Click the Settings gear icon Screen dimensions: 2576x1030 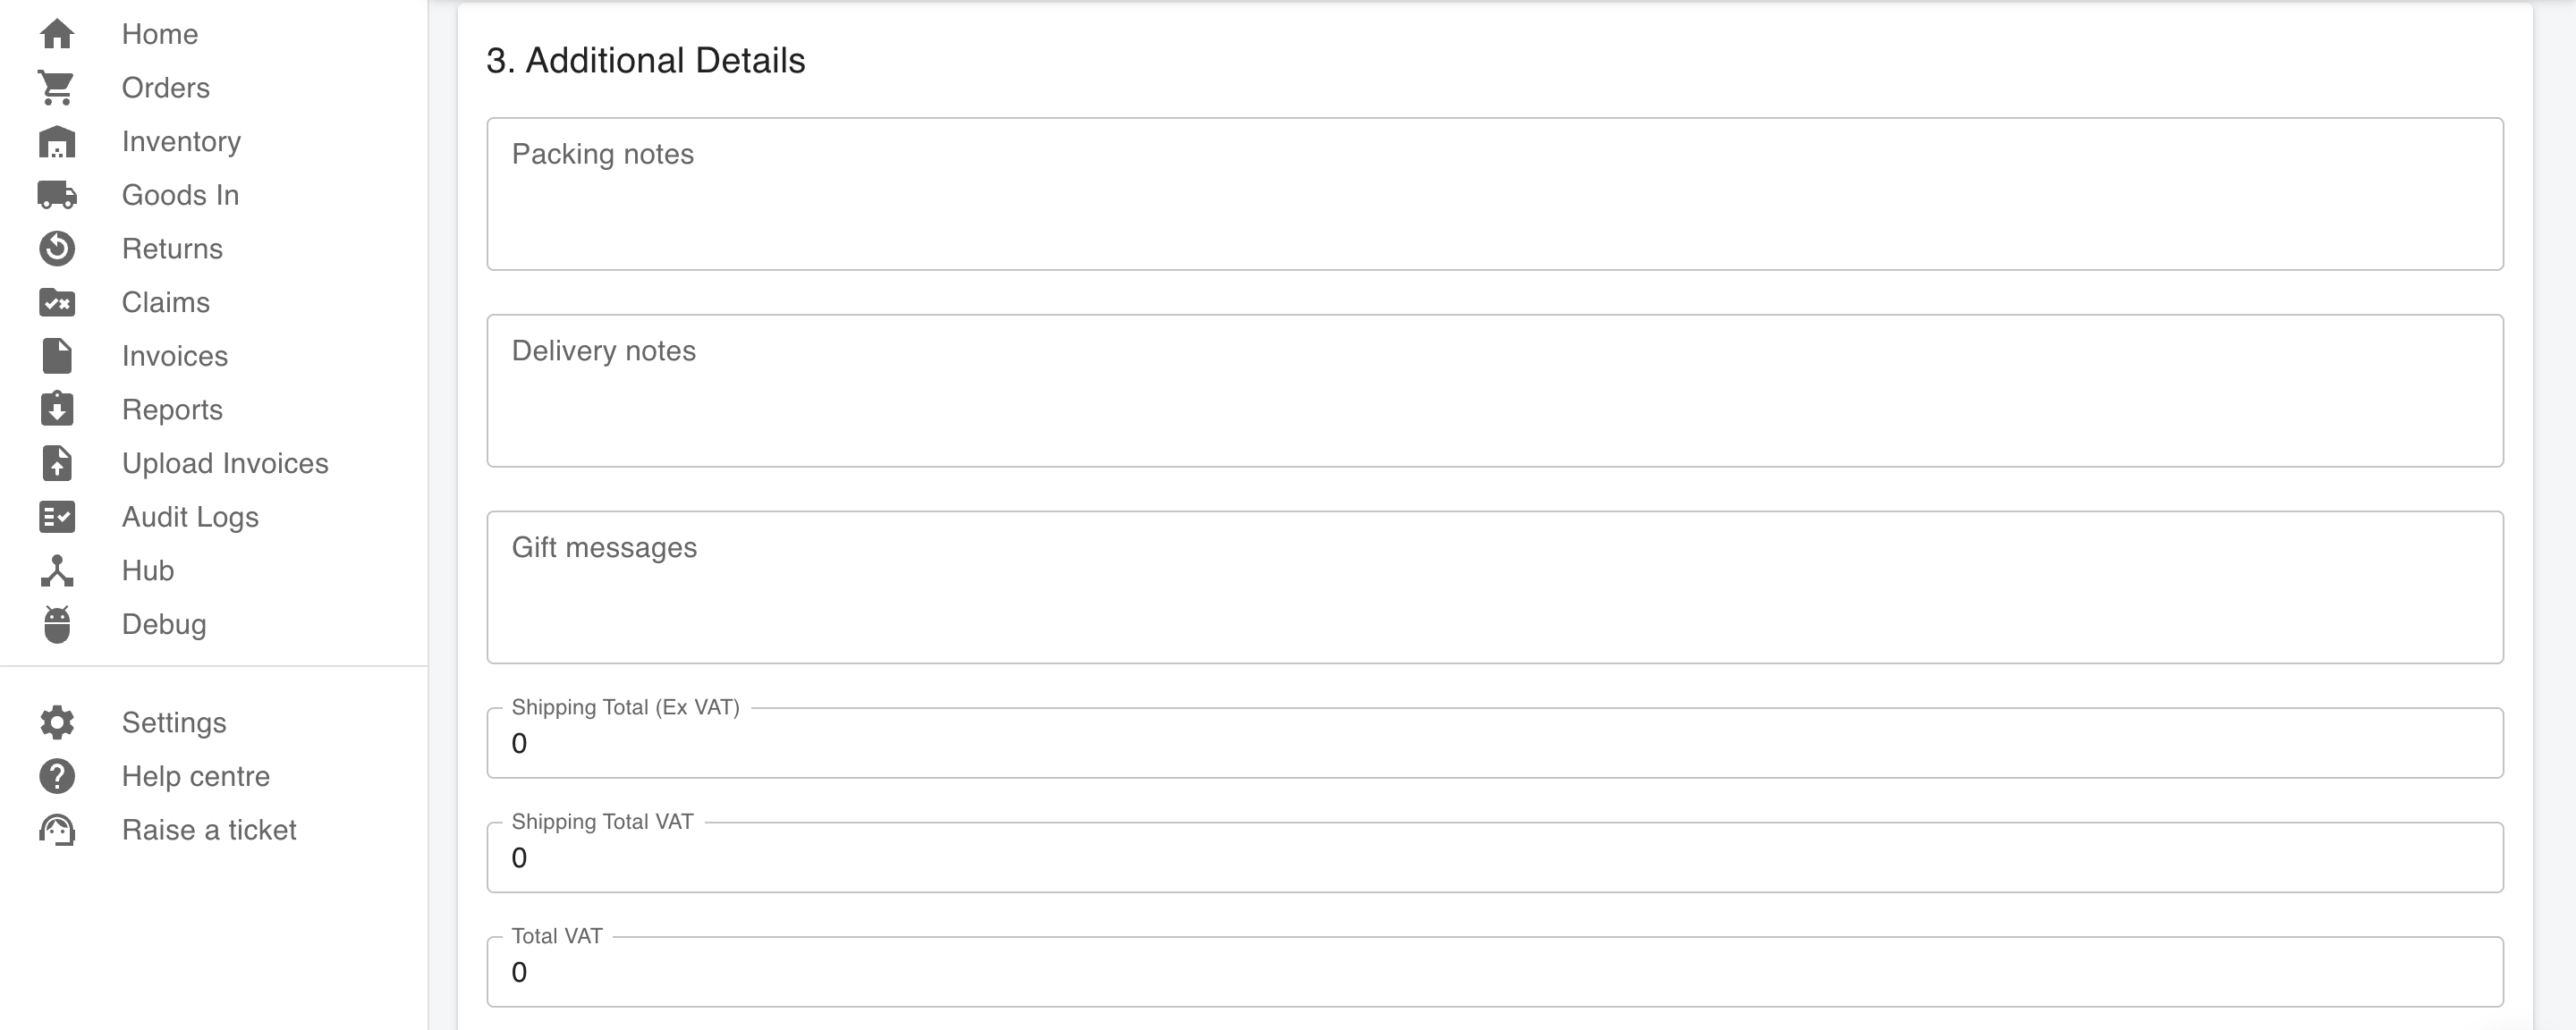57,722
